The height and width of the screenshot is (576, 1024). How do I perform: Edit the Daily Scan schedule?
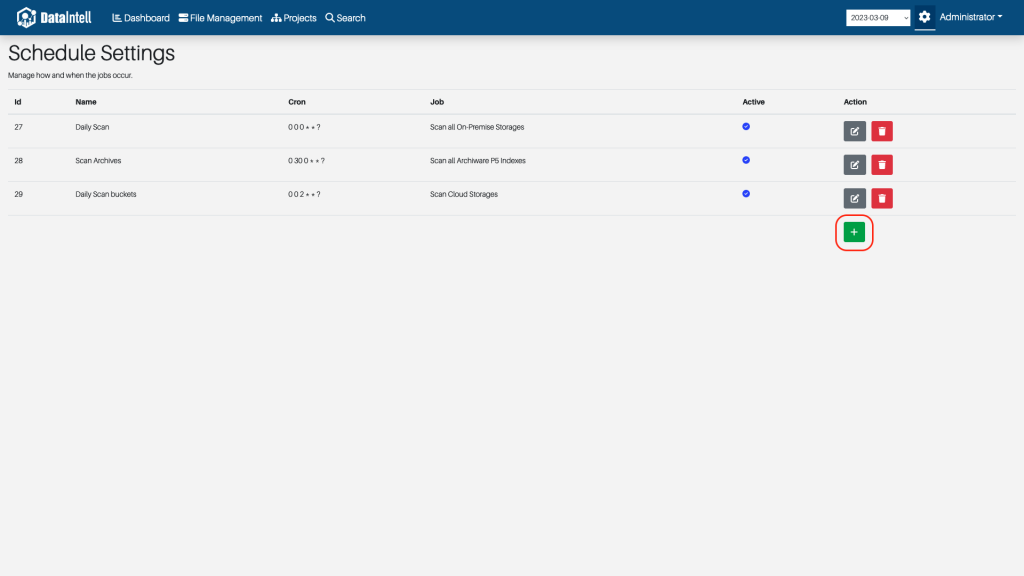click(x=854, y=131)
